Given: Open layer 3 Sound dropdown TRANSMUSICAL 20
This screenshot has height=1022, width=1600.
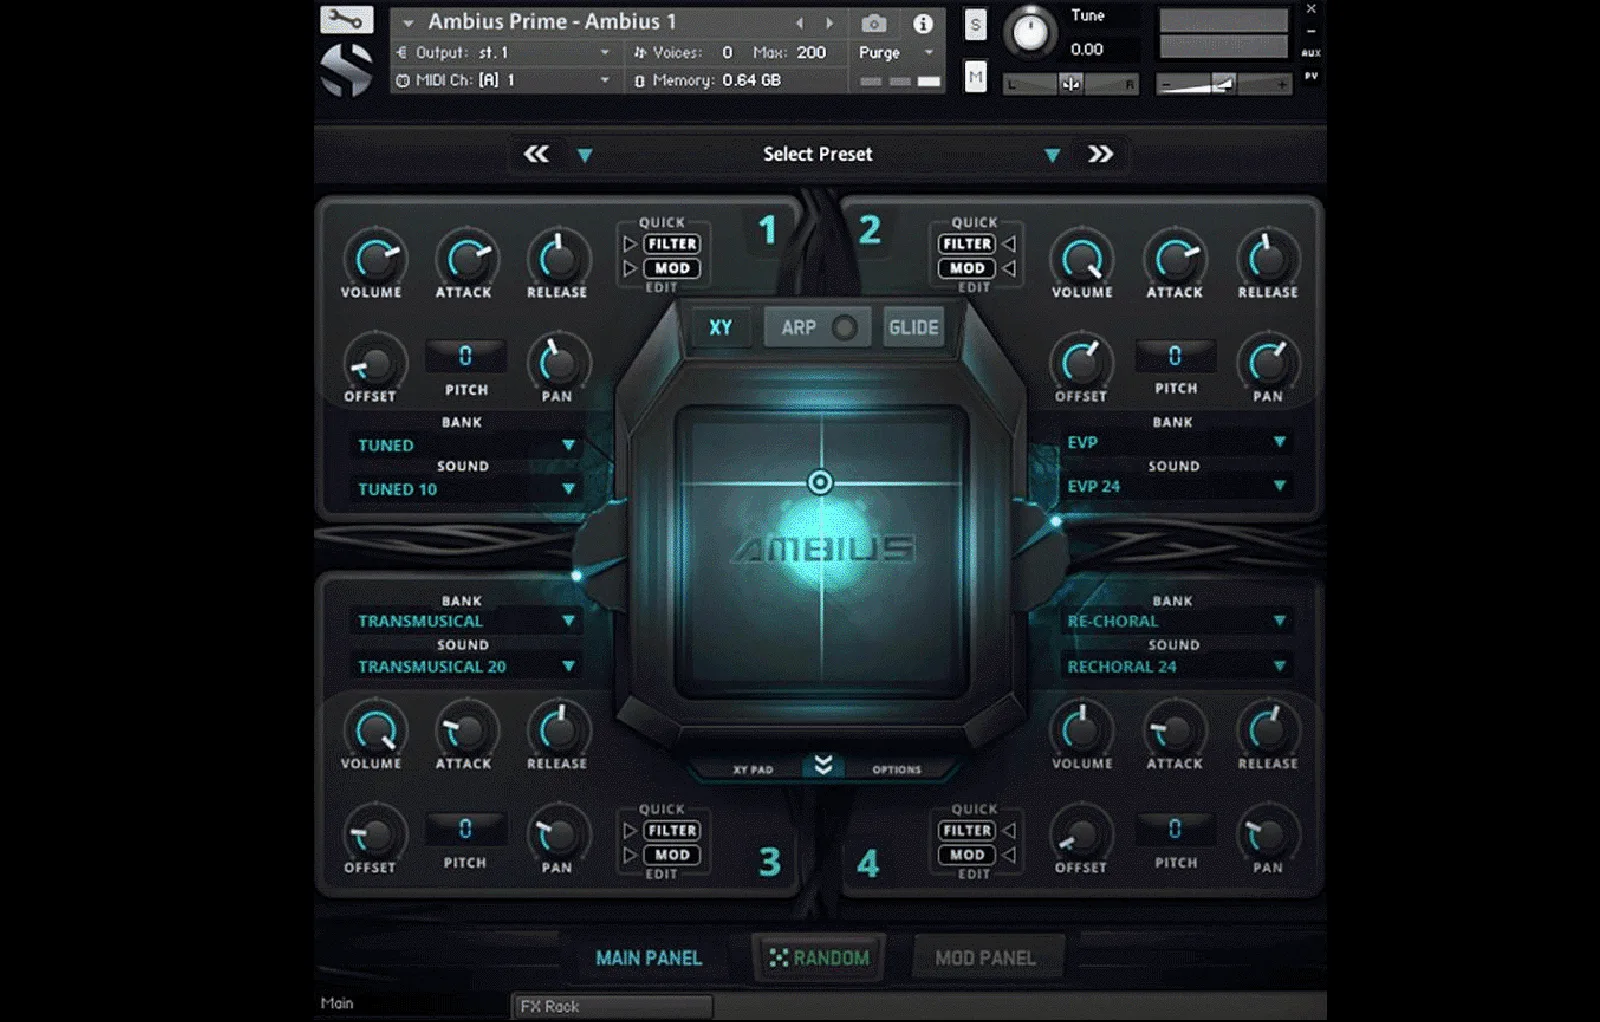Looking at the screenshot, I should coord(466,666).
